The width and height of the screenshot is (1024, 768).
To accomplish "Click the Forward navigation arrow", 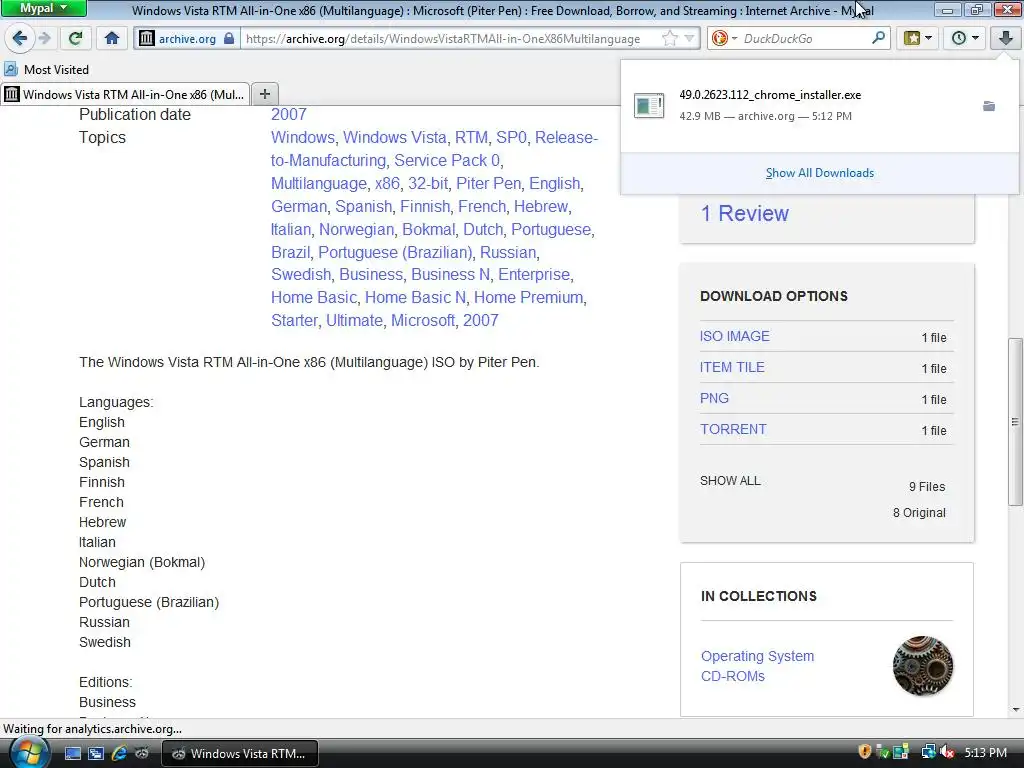I will 45,39.
